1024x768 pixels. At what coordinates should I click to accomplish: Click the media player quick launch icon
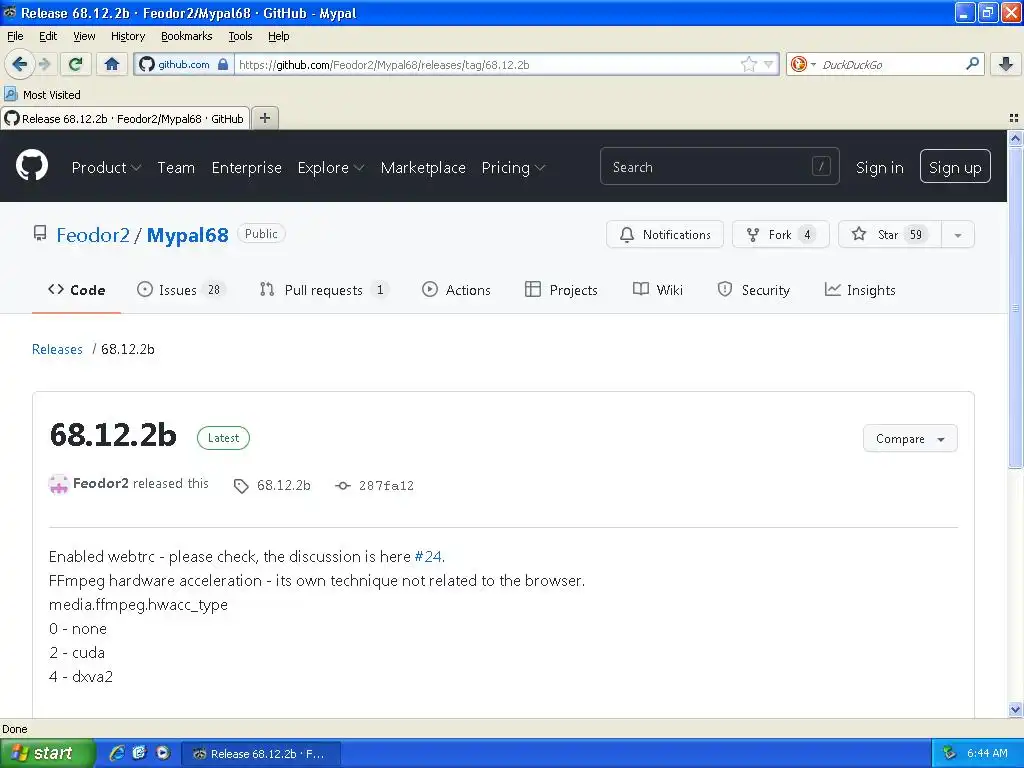tap(163, 753)
